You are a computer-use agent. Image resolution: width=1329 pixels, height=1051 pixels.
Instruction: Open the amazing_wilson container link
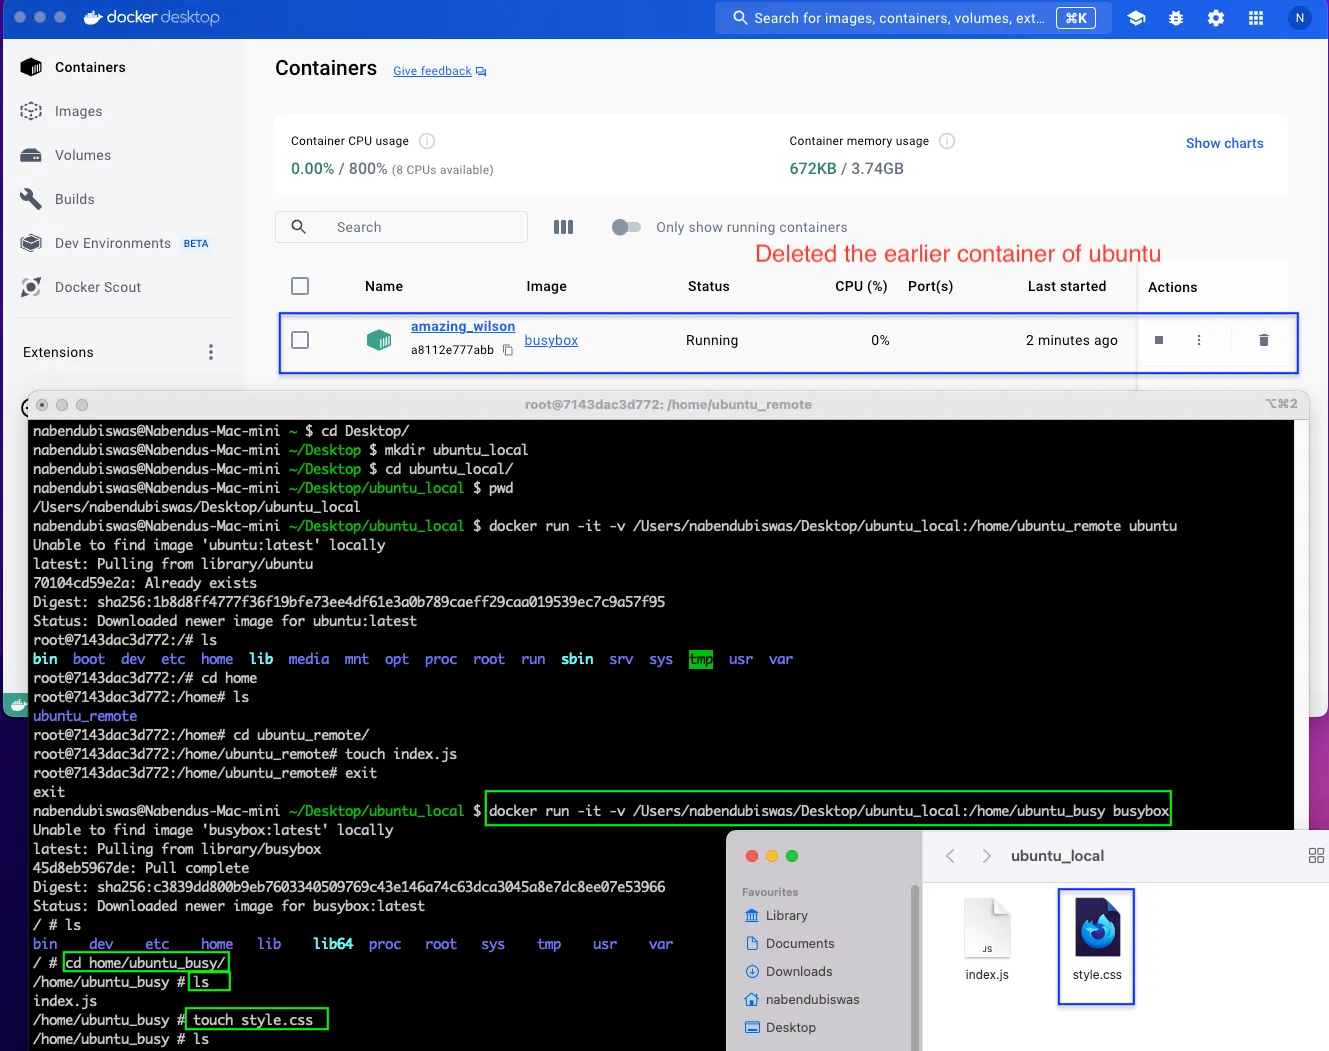click(463, 326)
